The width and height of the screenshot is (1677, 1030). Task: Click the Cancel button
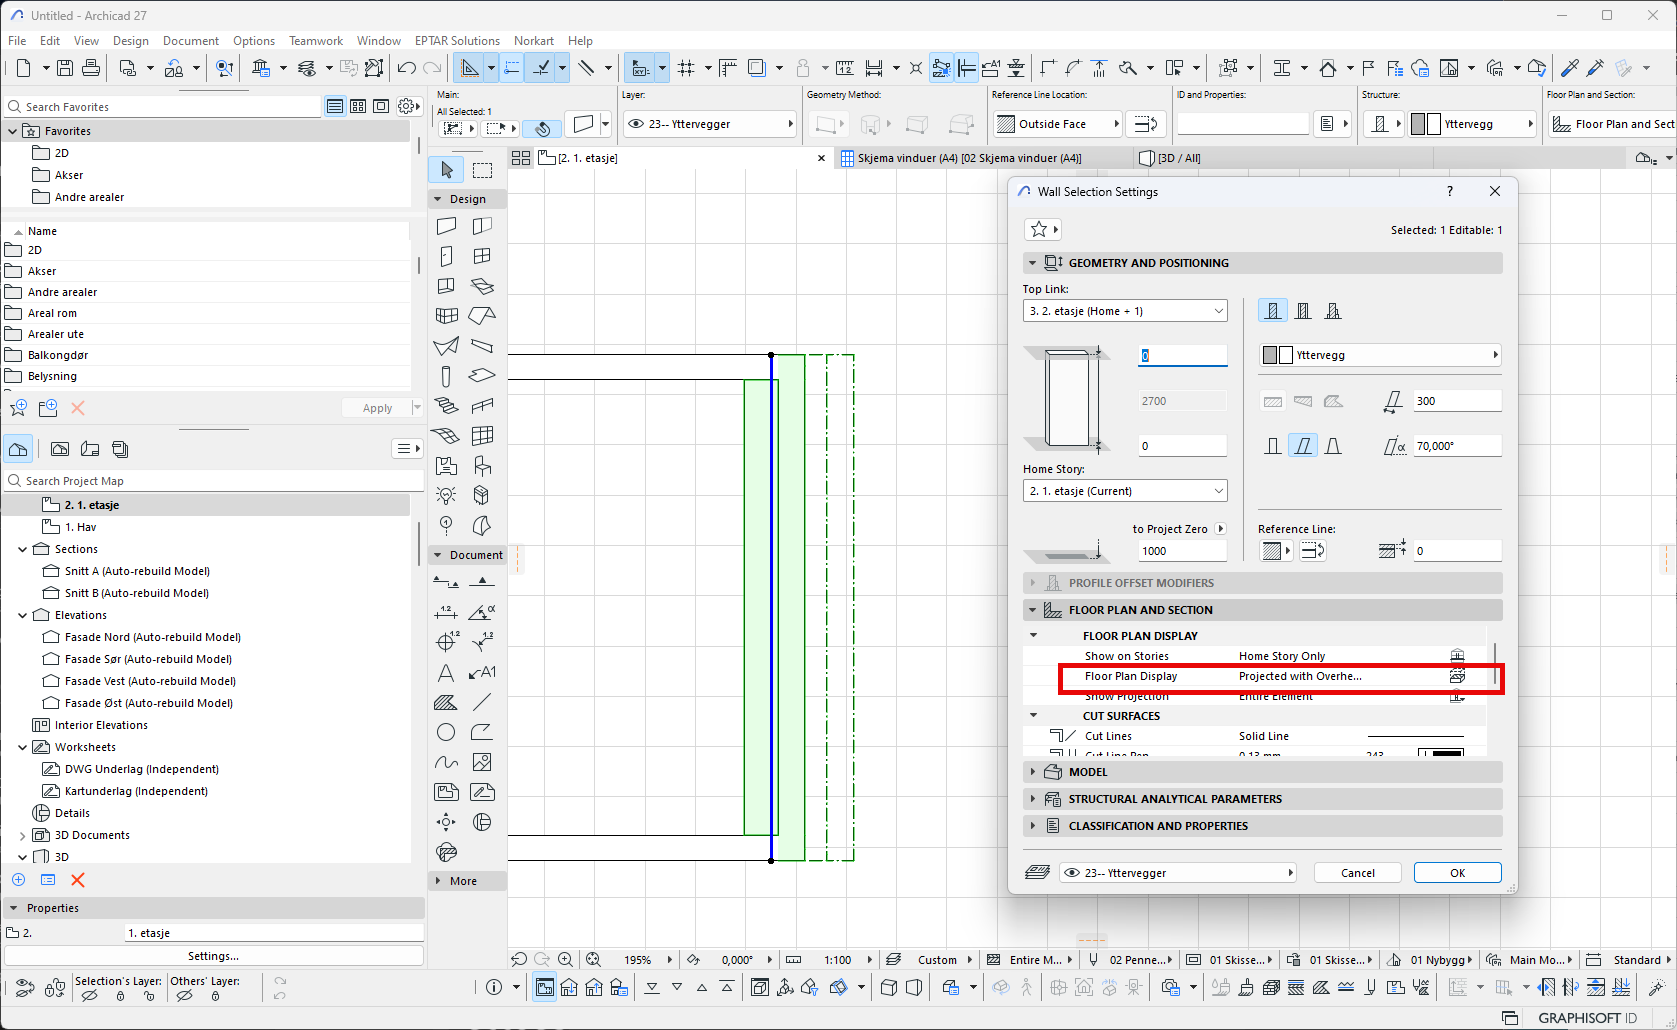tap(1357, 873)
